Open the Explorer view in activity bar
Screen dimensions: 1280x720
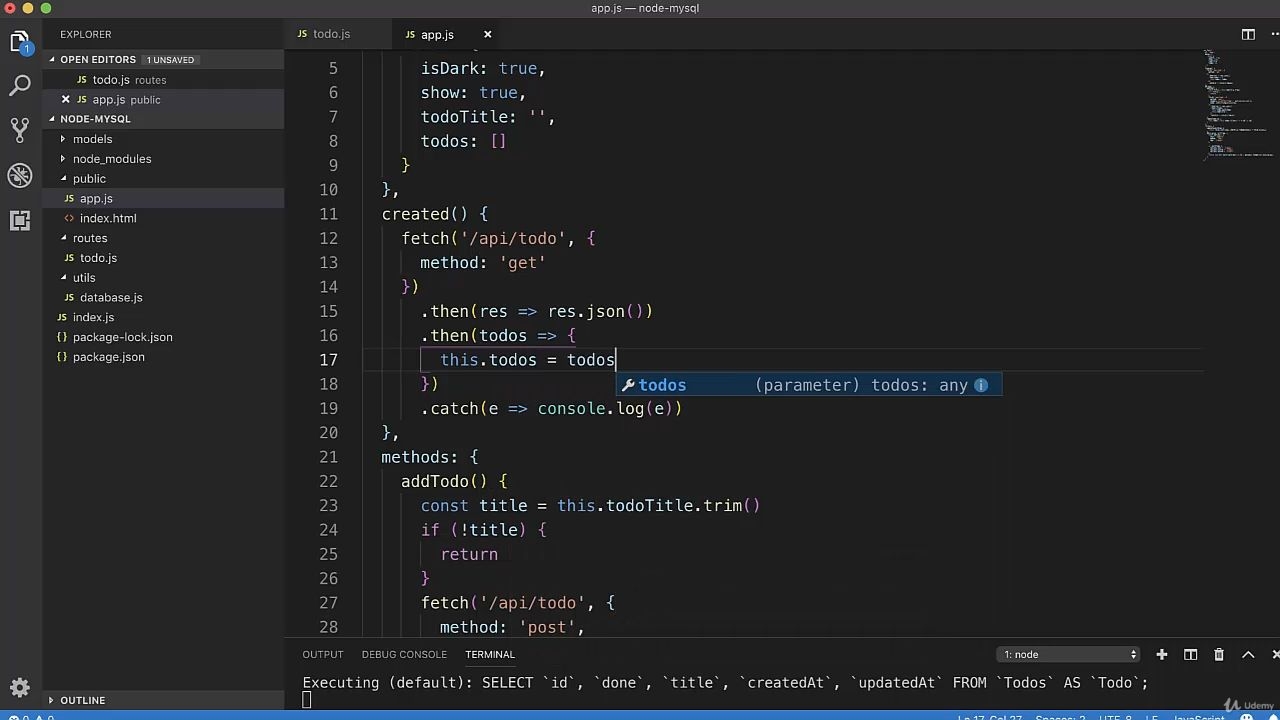[20, 42]
